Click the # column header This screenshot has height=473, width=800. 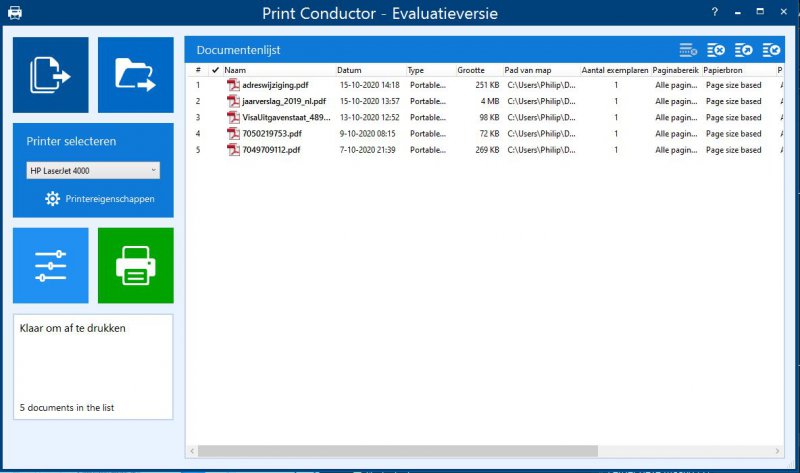[x=198, y=70]
